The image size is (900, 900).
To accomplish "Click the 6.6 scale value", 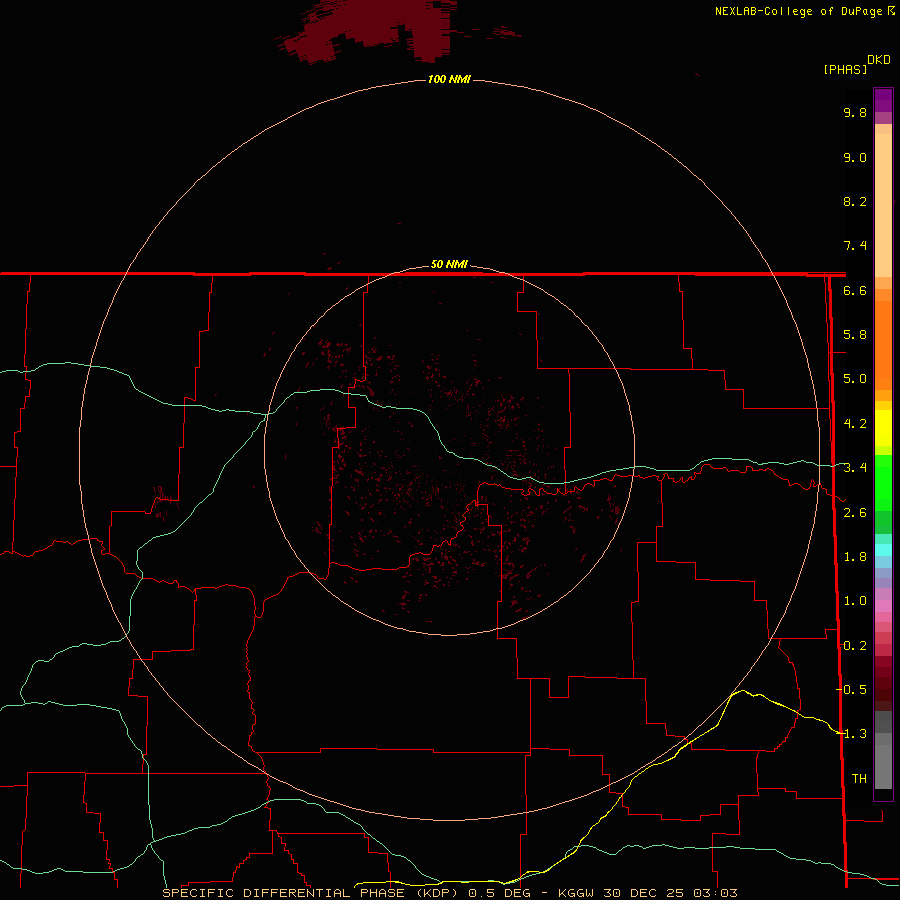I will pos(855,290).
